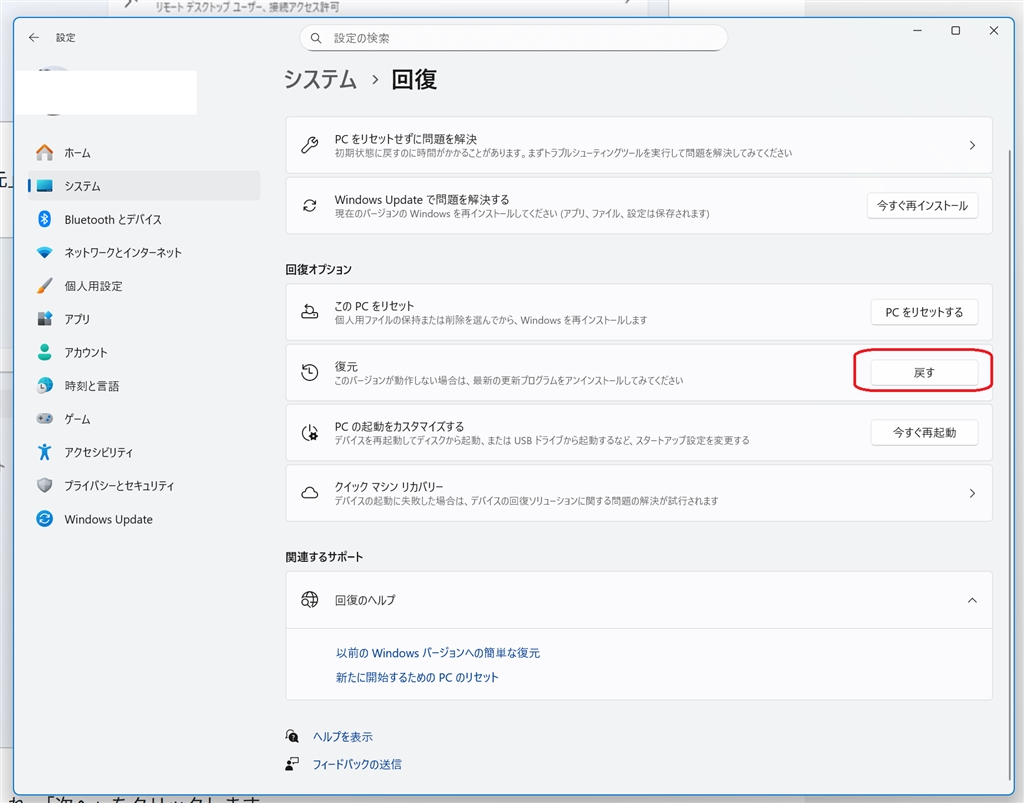Open ゲーム settings in sidebar
1024x803 pixels.
[144, 418]
